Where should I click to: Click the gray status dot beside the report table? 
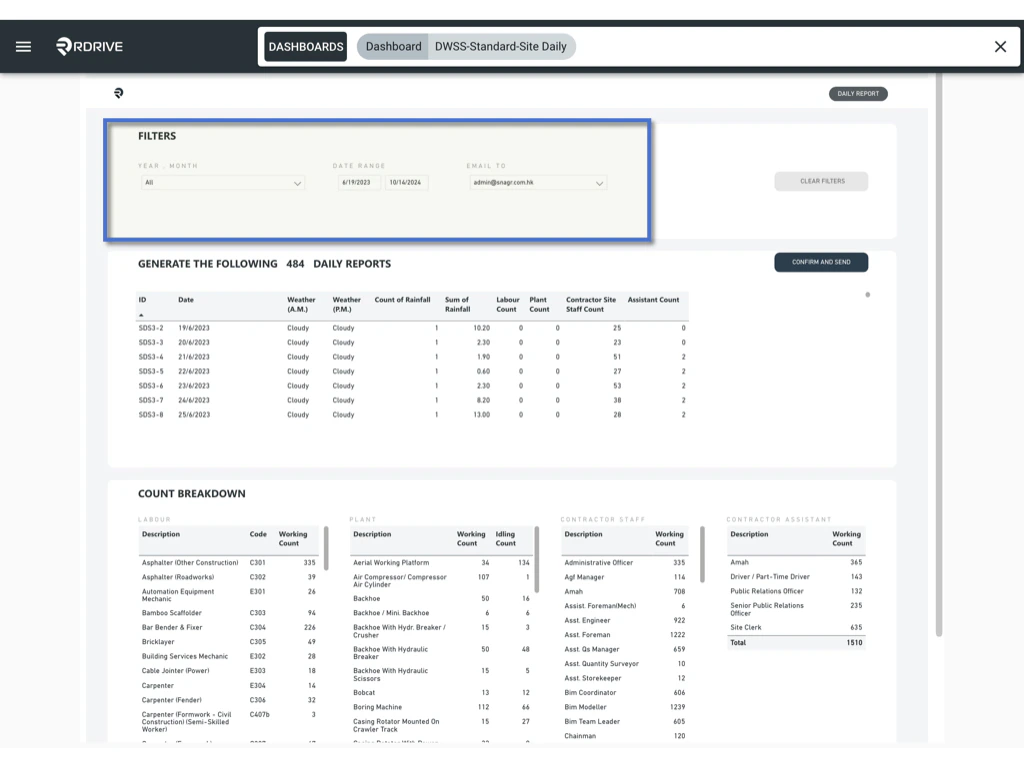coord(869,295)
